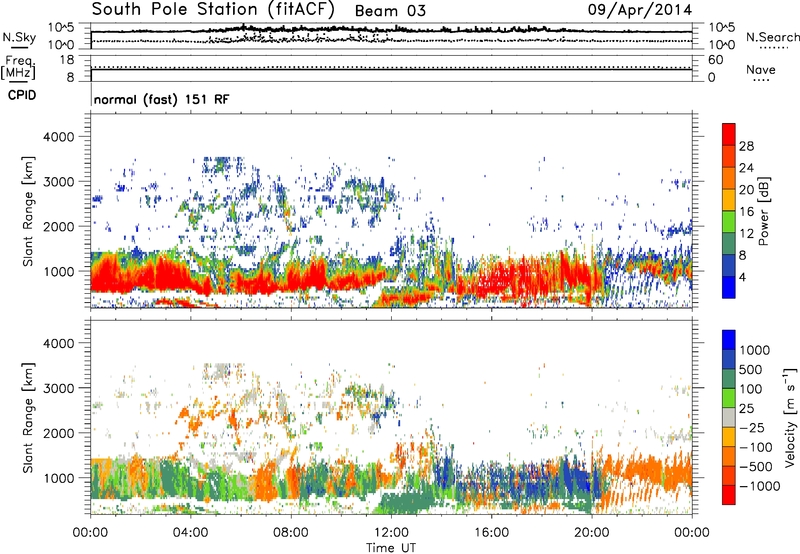Click the 'Time UT' axis title
The width and height of the screenshot is (800, 554).
click(x=391, y=548)
